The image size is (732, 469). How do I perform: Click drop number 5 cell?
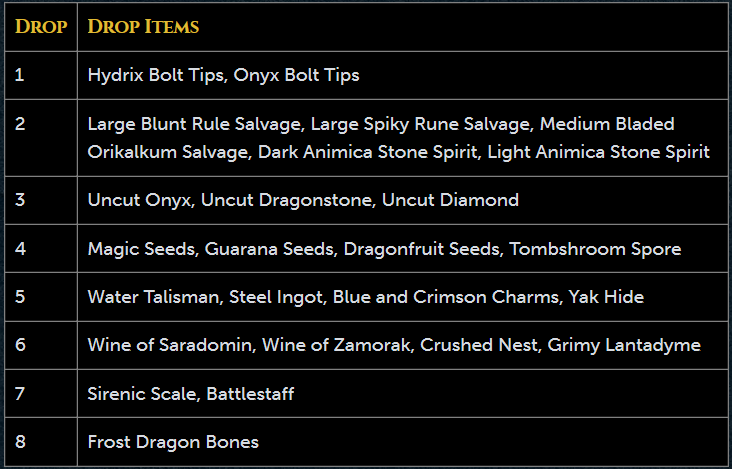41,297
